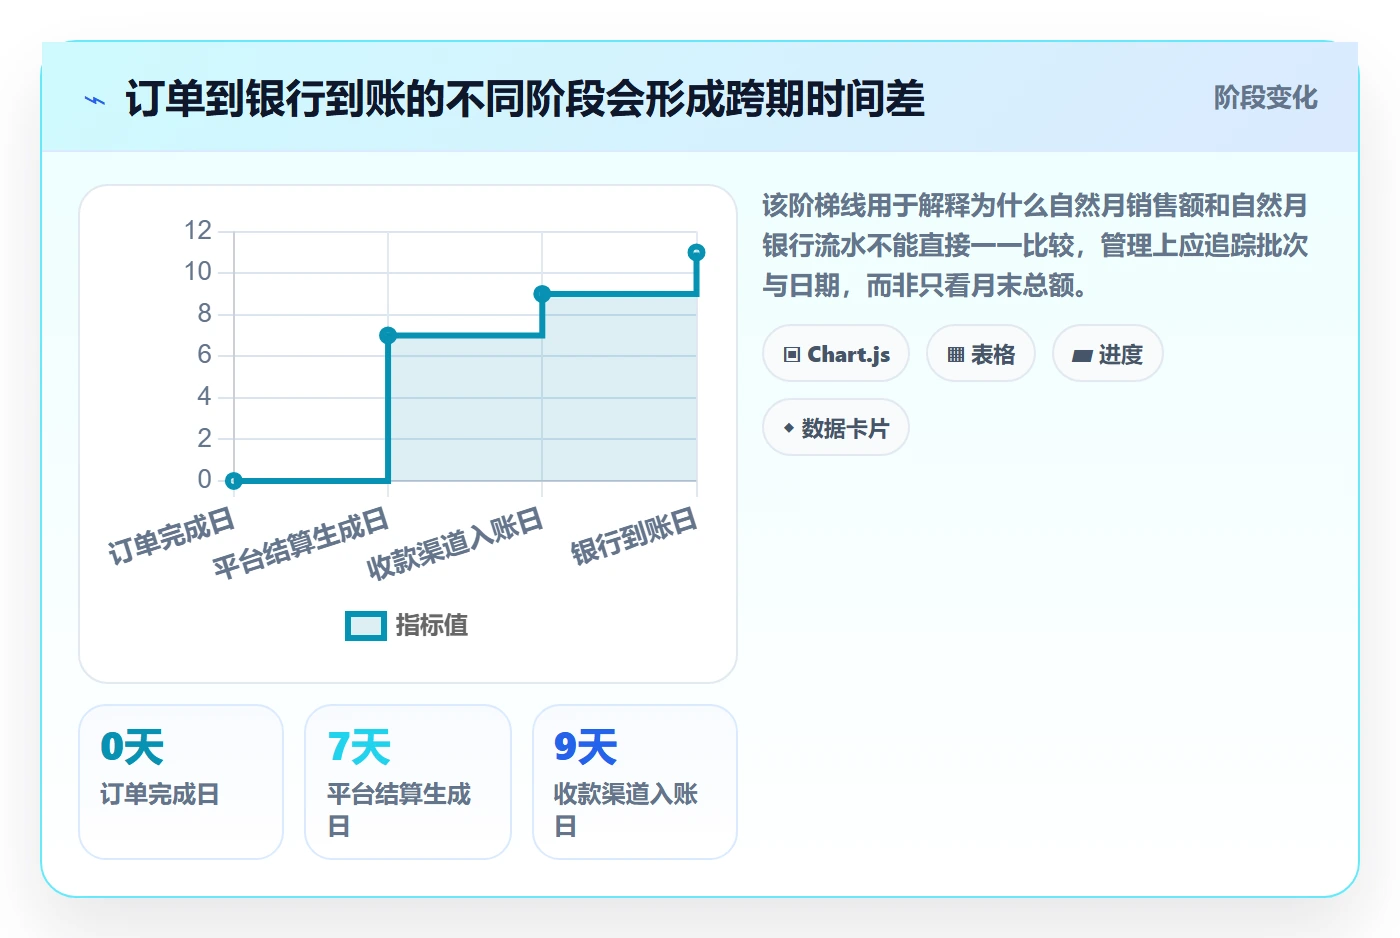This screenshot has width=1400, height=938.
Task: Open the 9天 收款渠道入账日 card
Action: click(635, 782)
